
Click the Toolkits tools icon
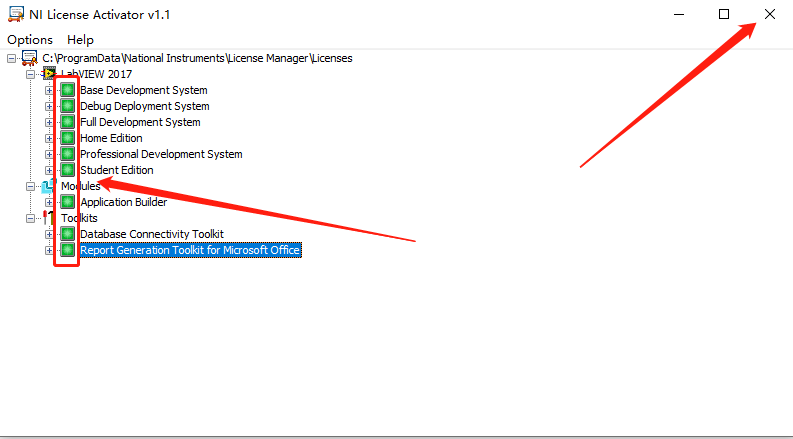tap(48, 218)
